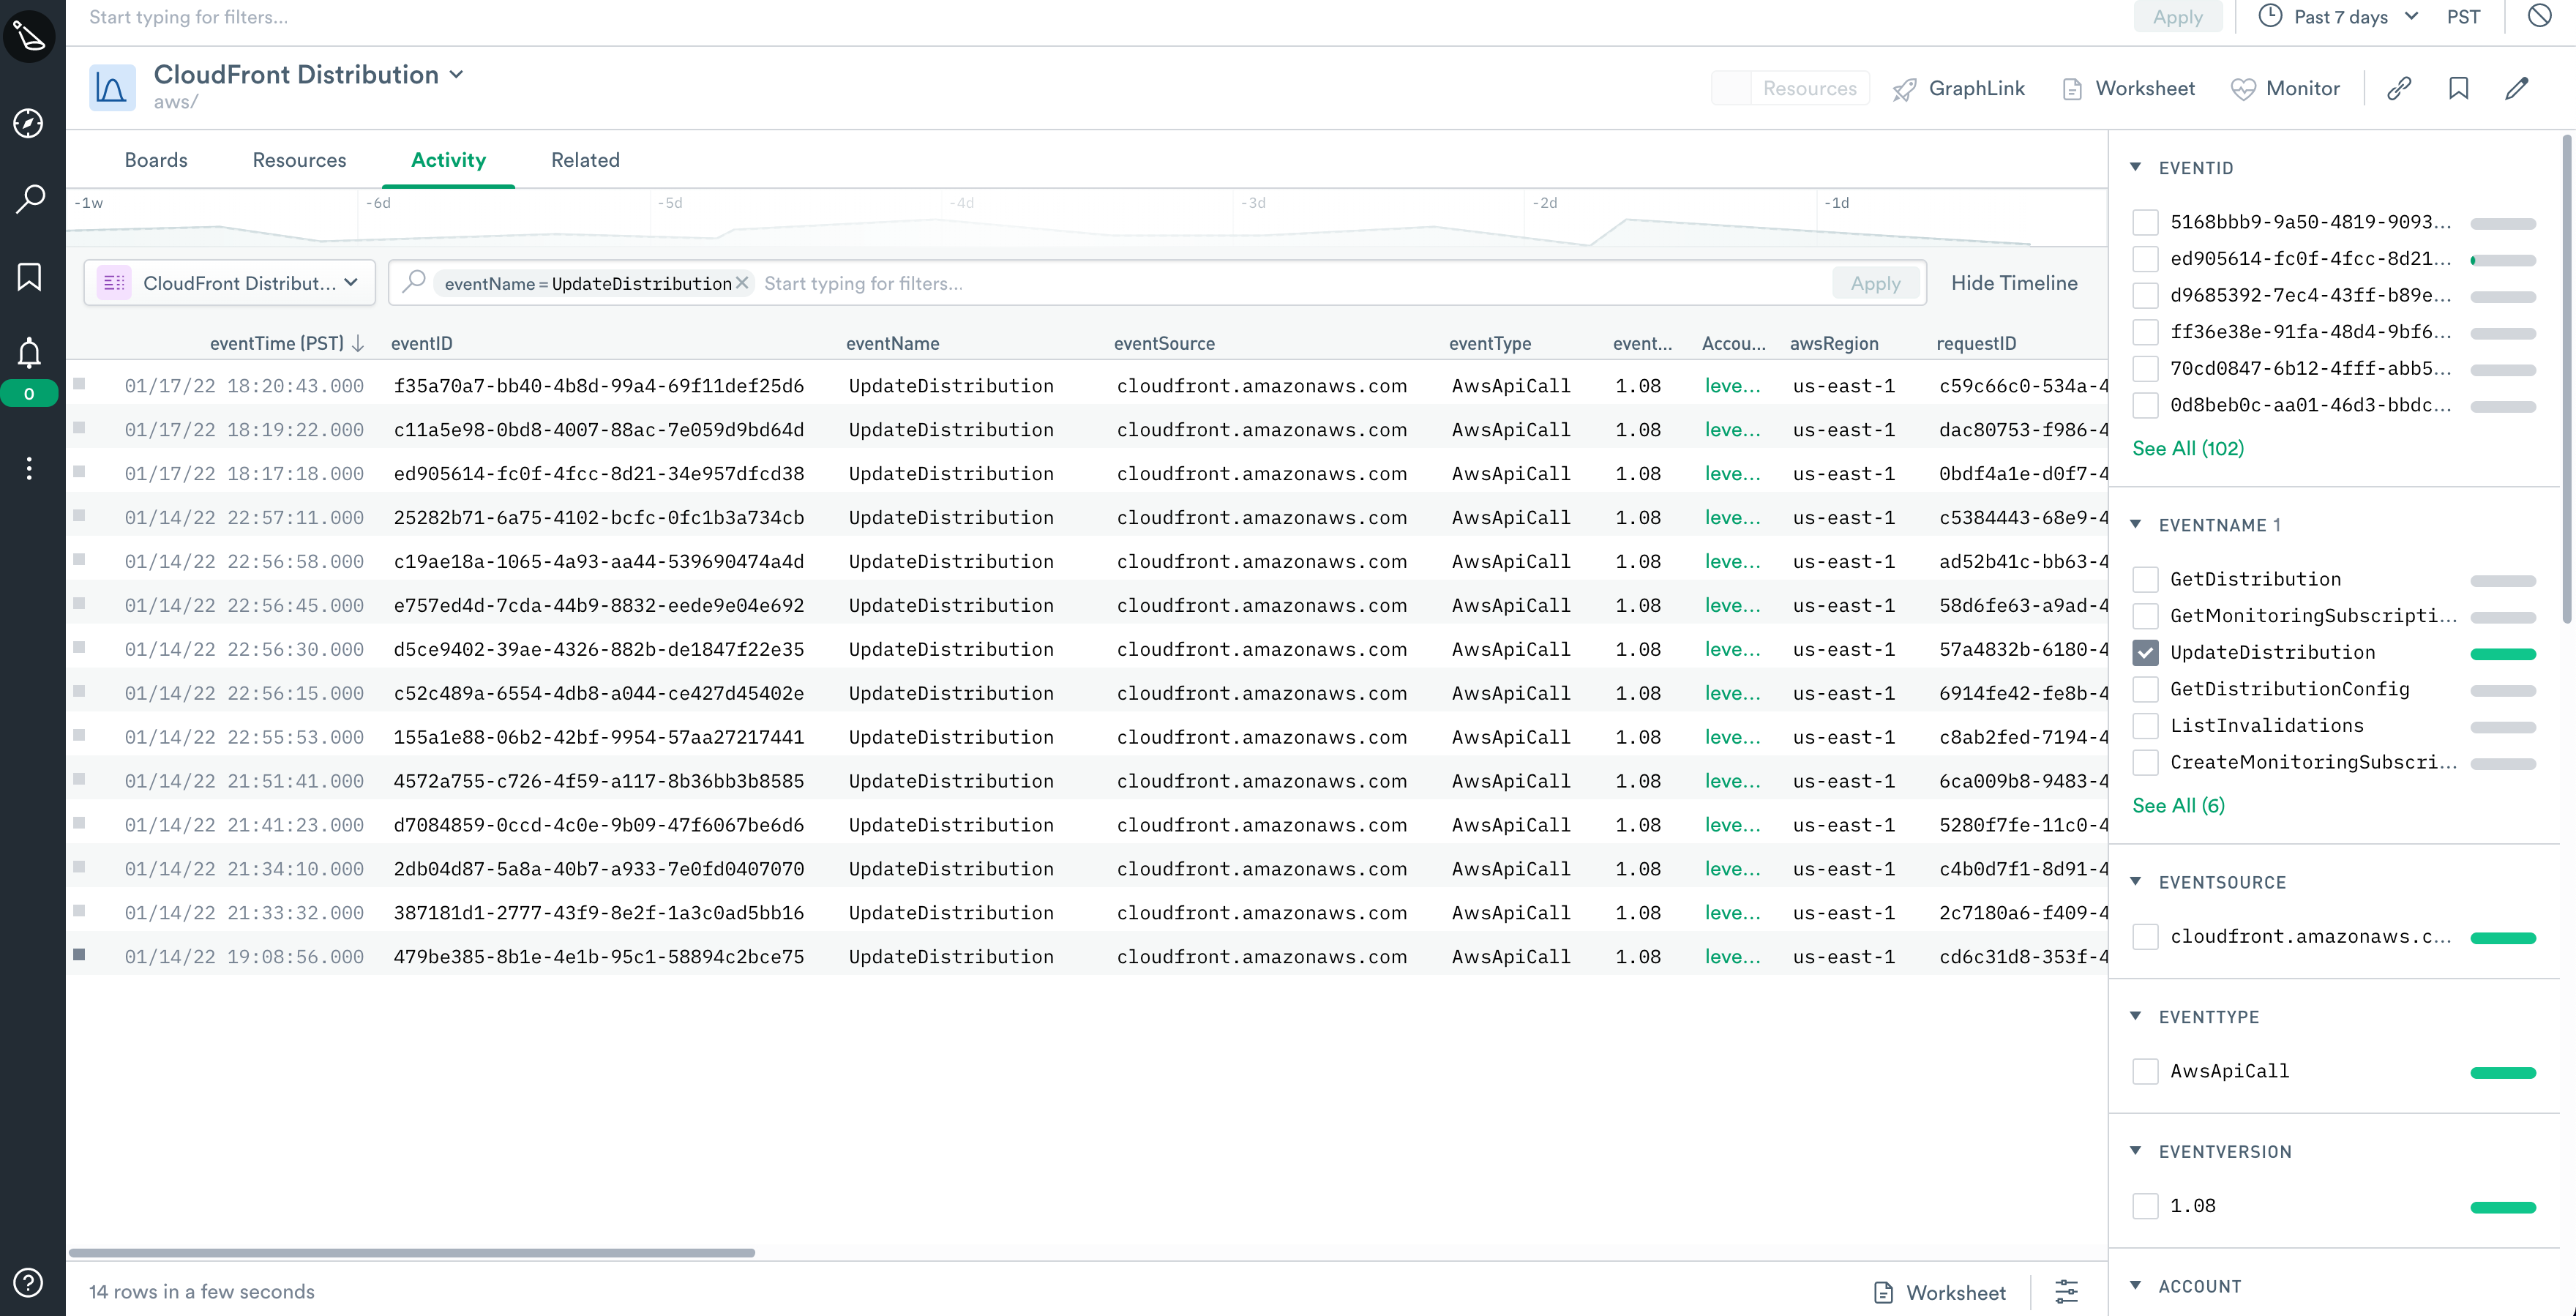Click the filter bar magnifier icon
The image size is (2576, 1316).
pyautogui.click(x=413, y=282)
